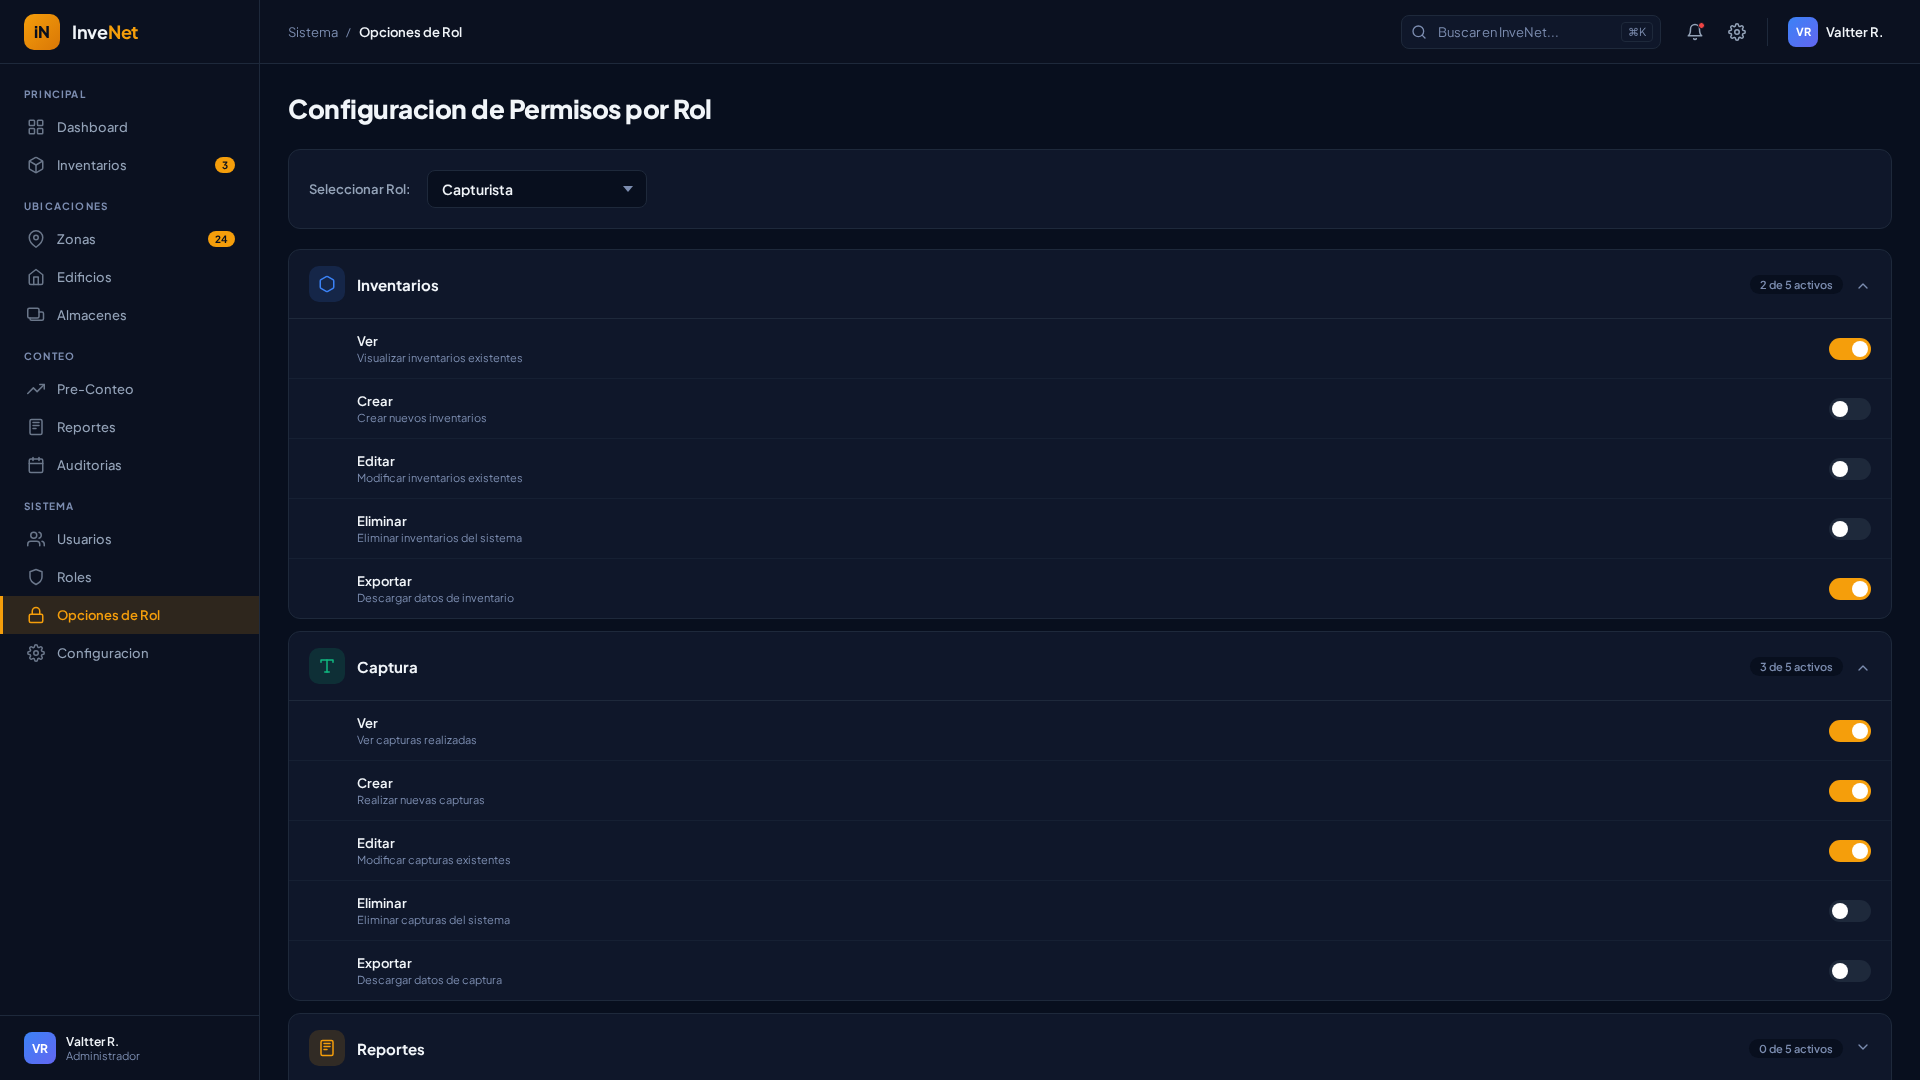1920x1080 pixels.
Task: Open Valtter R. profile at sidebar bottom
Action: click(90, 1048)
